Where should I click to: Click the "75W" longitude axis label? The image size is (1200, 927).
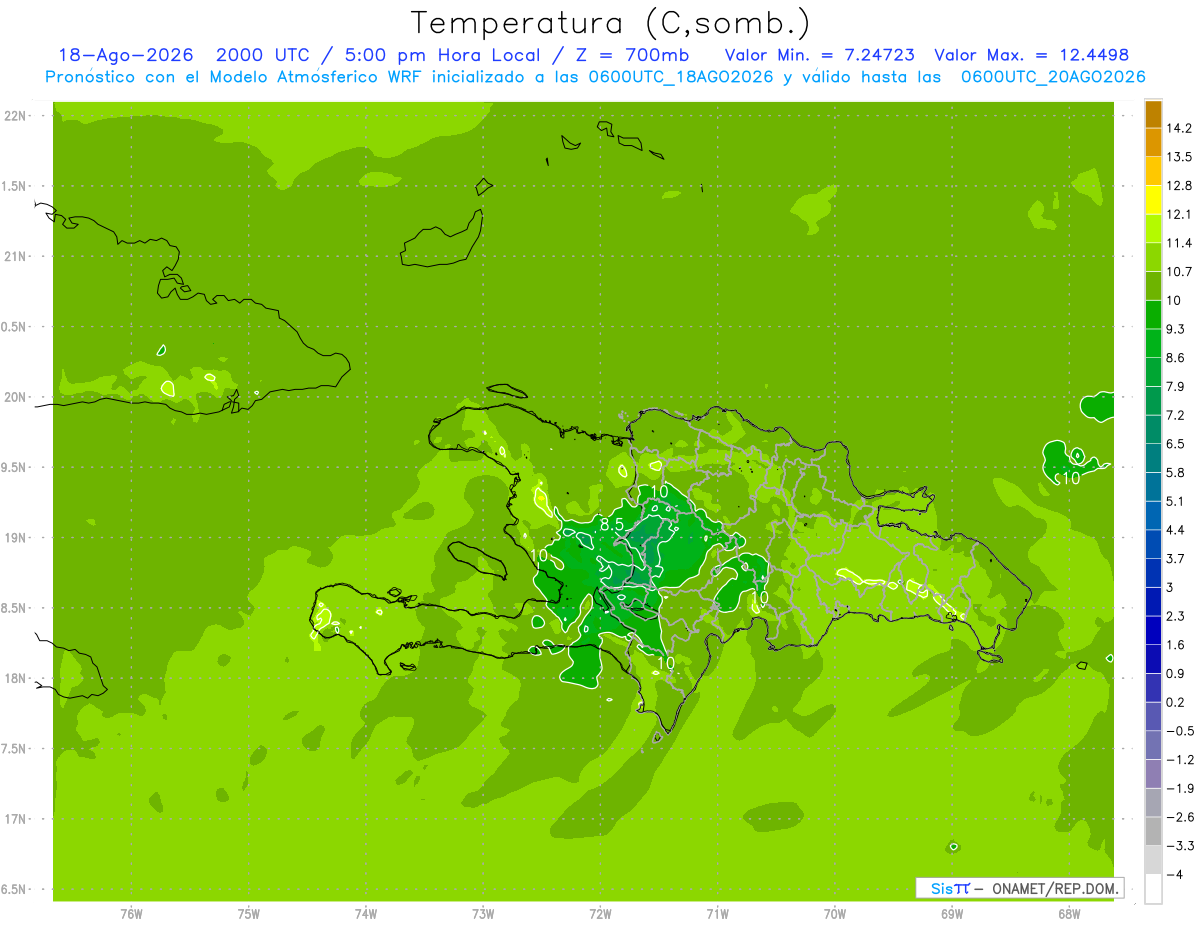coord(249,913)
